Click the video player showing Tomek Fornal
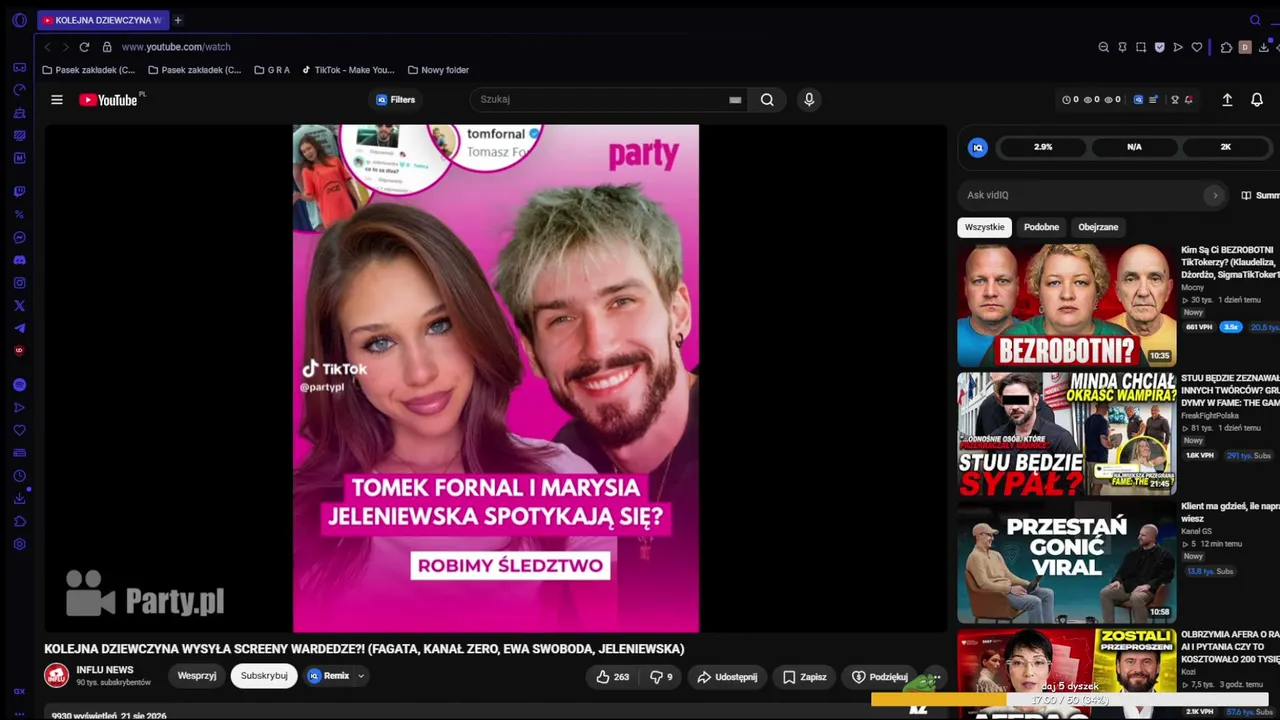 click(496, 378)
